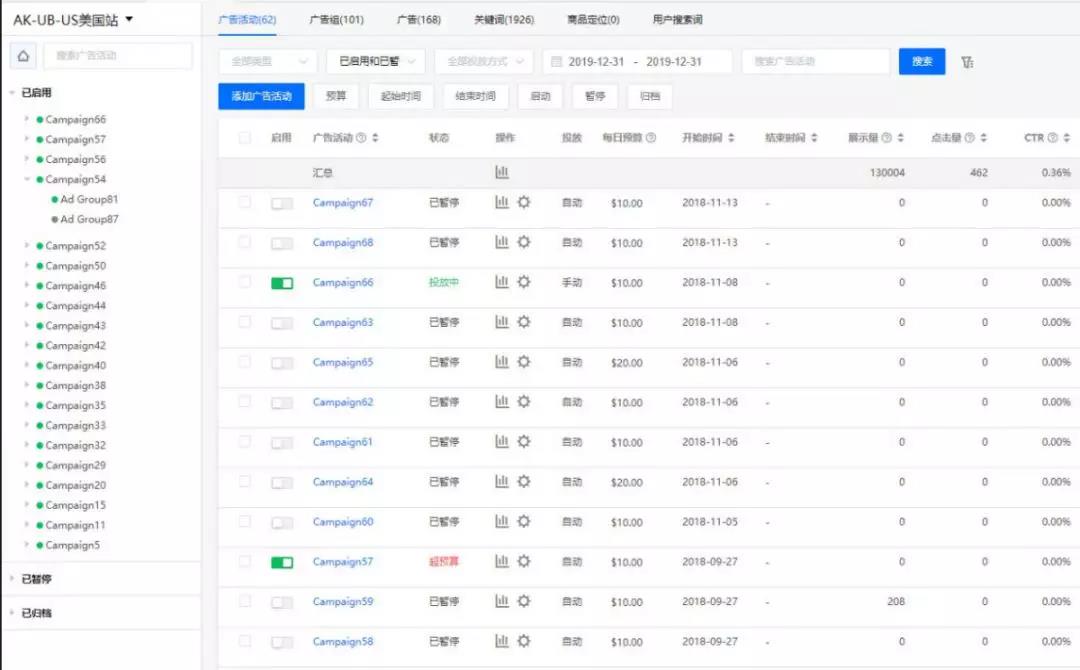Image resolution: width=1080 pixels, height=670 pixels.
Task: Open settings gear for Campaign64
Action: click(524, 482)
